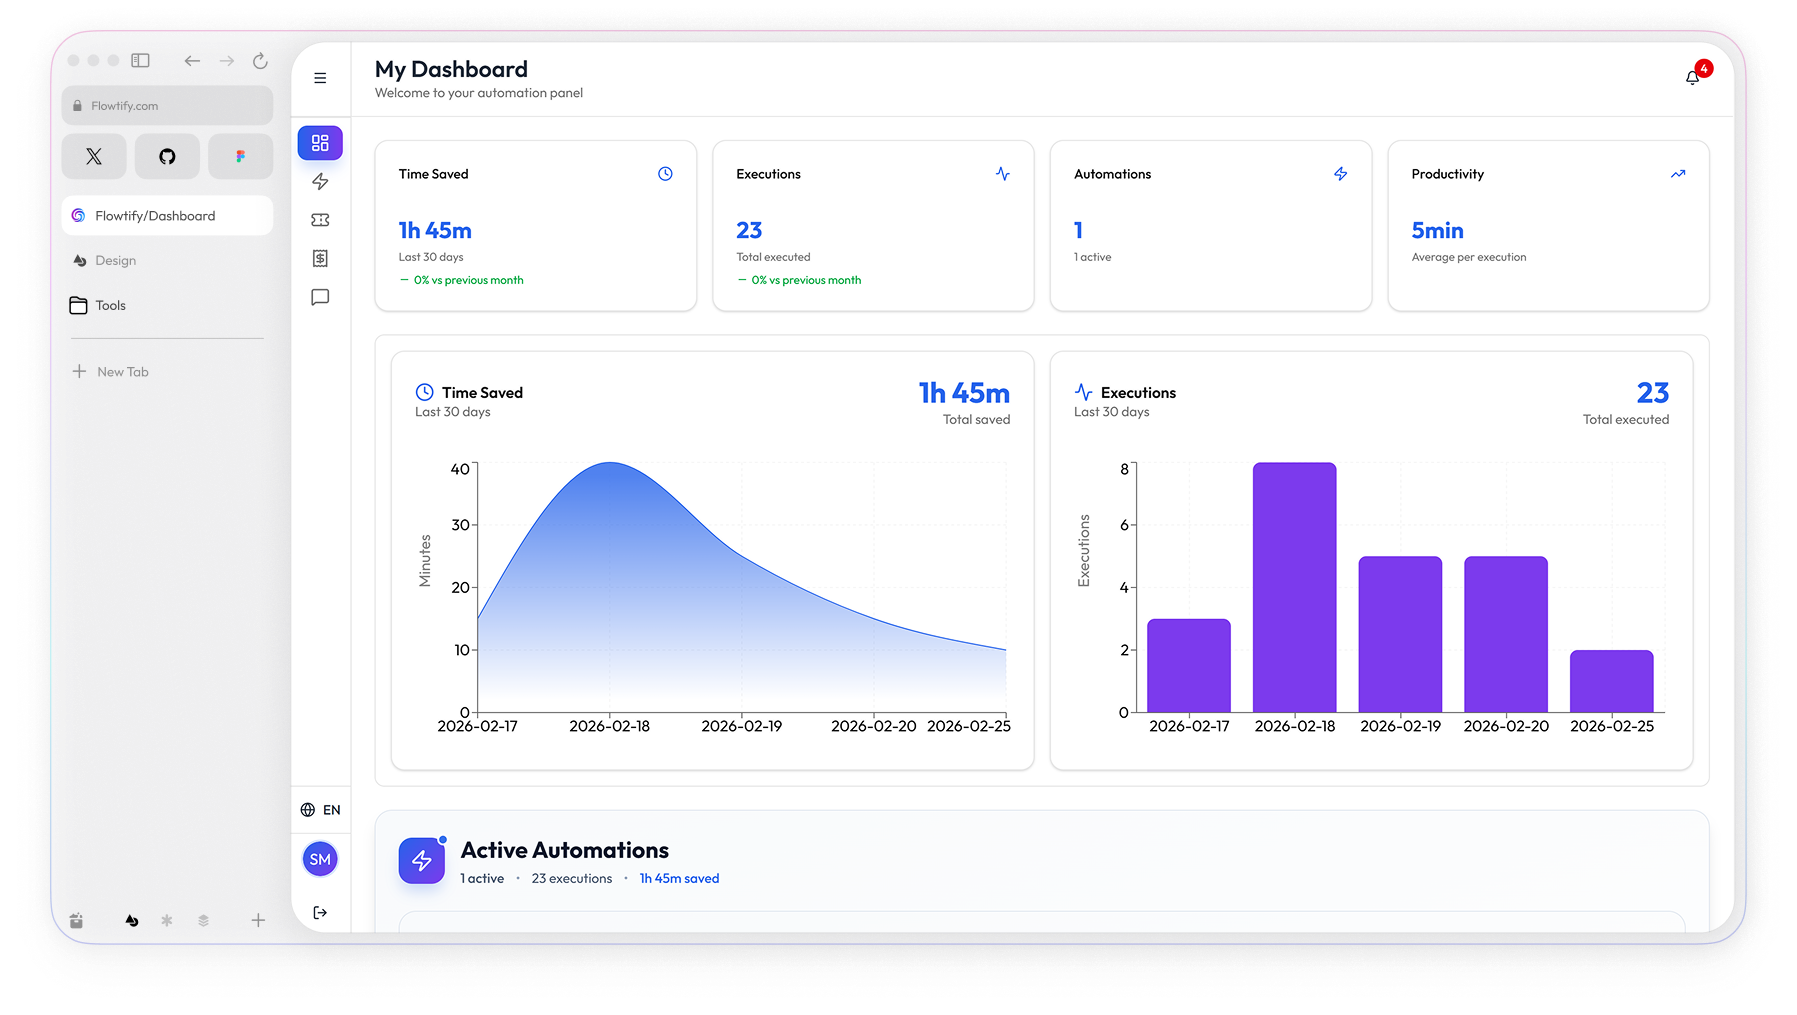Open the Figma shortcut in the browser sidebar
This screenshot has height=1015, width=1797.
pyautogui.click(x=240, y=156)
